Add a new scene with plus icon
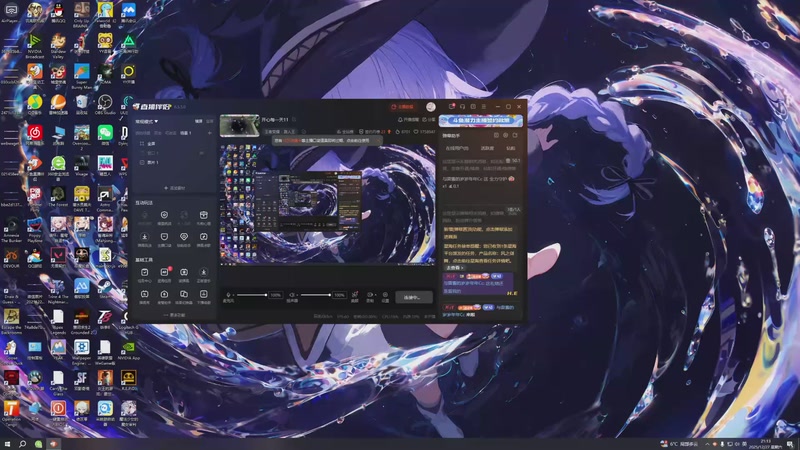Screen dimensions: 800x450 pyautogui.click(x=210, y=133)
